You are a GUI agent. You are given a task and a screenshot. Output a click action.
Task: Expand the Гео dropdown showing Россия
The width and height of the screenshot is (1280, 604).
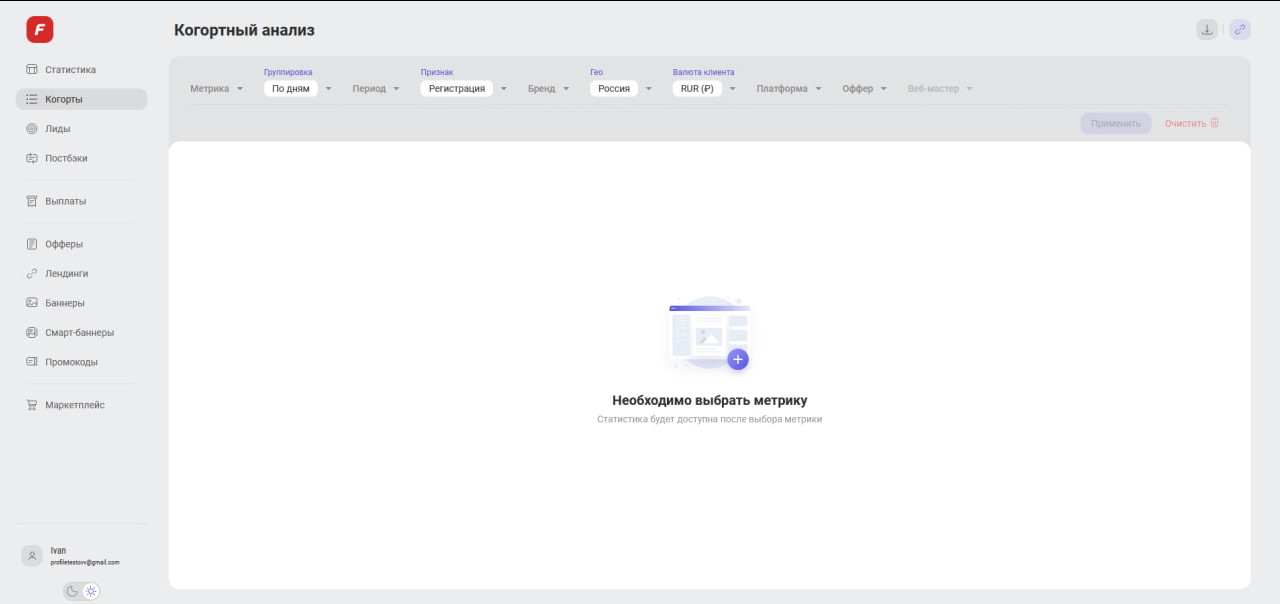pyautogui.click(x=621, y=89)
